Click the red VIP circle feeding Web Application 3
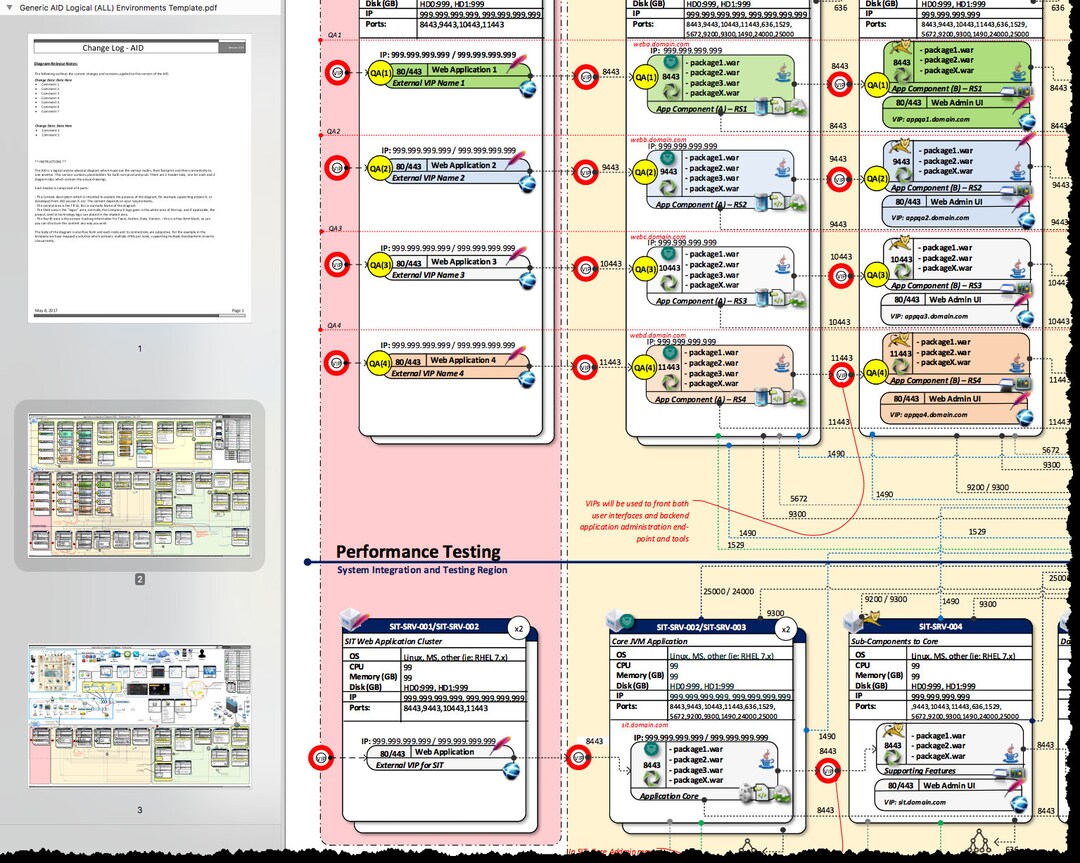Viewport: 1080px width, 863px height. [337, 264]
